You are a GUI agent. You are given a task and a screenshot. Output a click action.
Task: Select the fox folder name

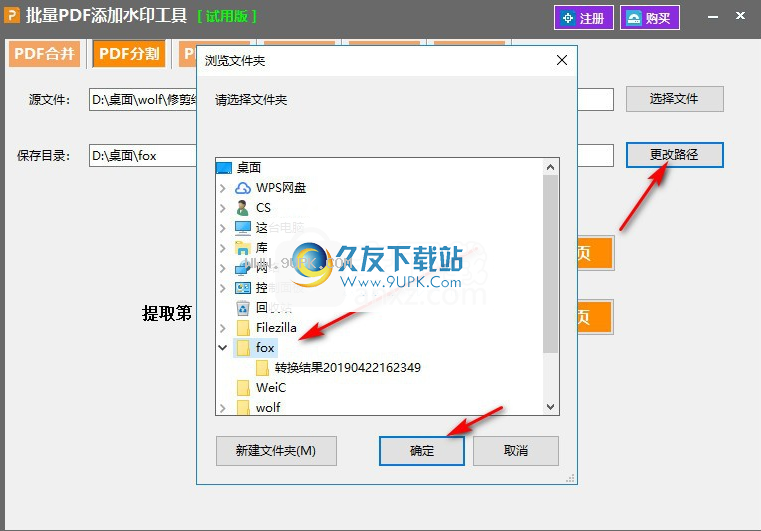(265, 348)
